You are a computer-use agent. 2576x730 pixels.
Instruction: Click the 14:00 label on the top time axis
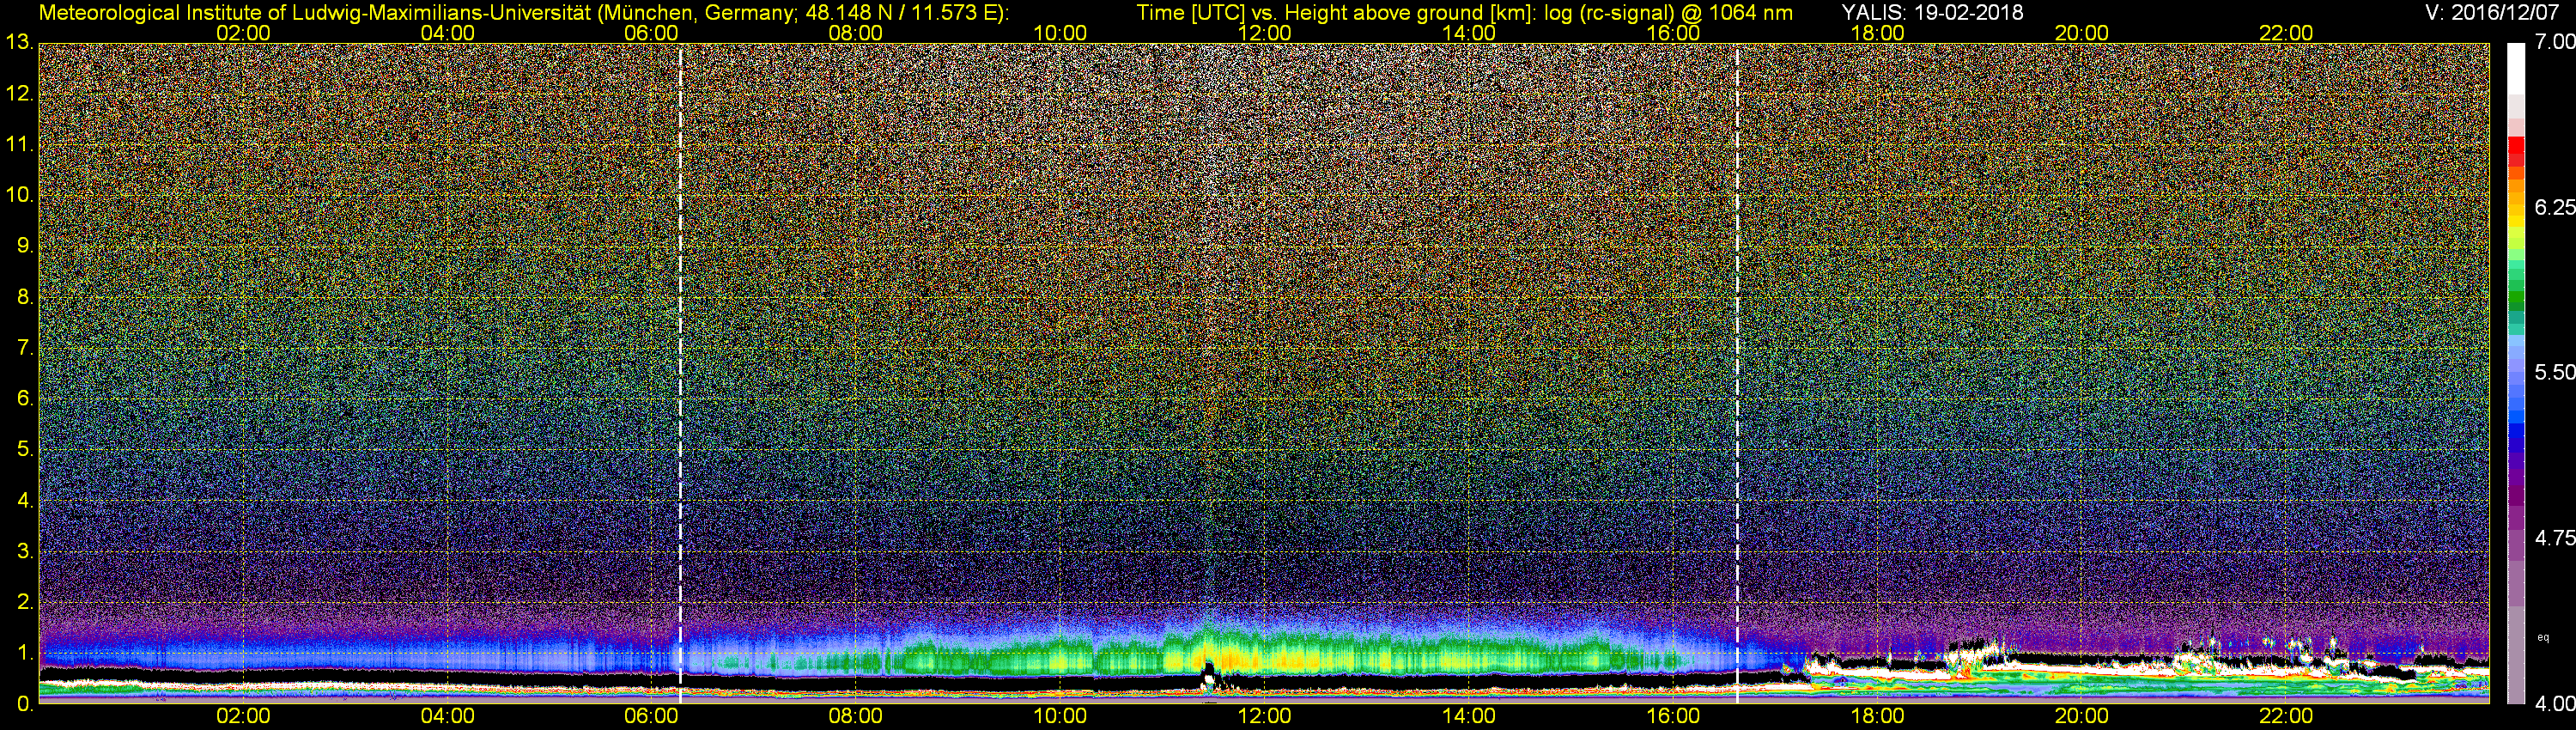(x=1469, y=33)
